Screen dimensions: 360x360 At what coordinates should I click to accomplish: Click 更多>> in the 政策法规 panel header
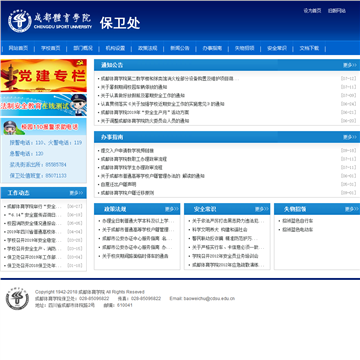click(172, 209)
